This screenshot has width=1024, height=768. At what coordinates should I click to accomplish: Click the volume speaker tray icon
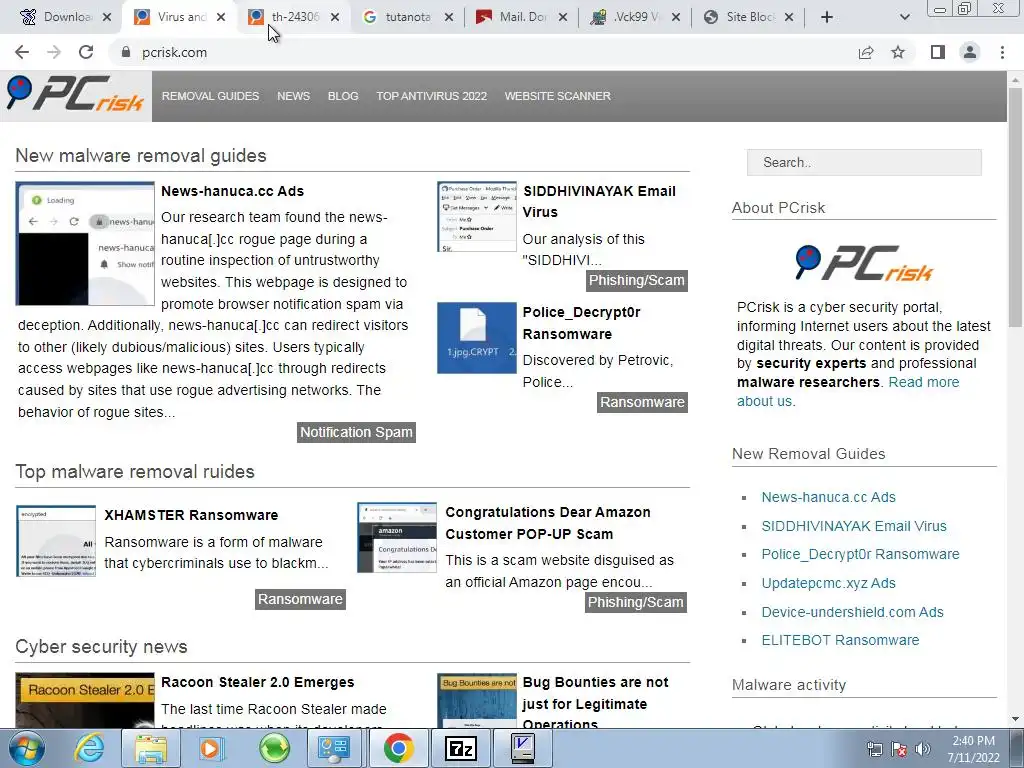pos(922,749)
